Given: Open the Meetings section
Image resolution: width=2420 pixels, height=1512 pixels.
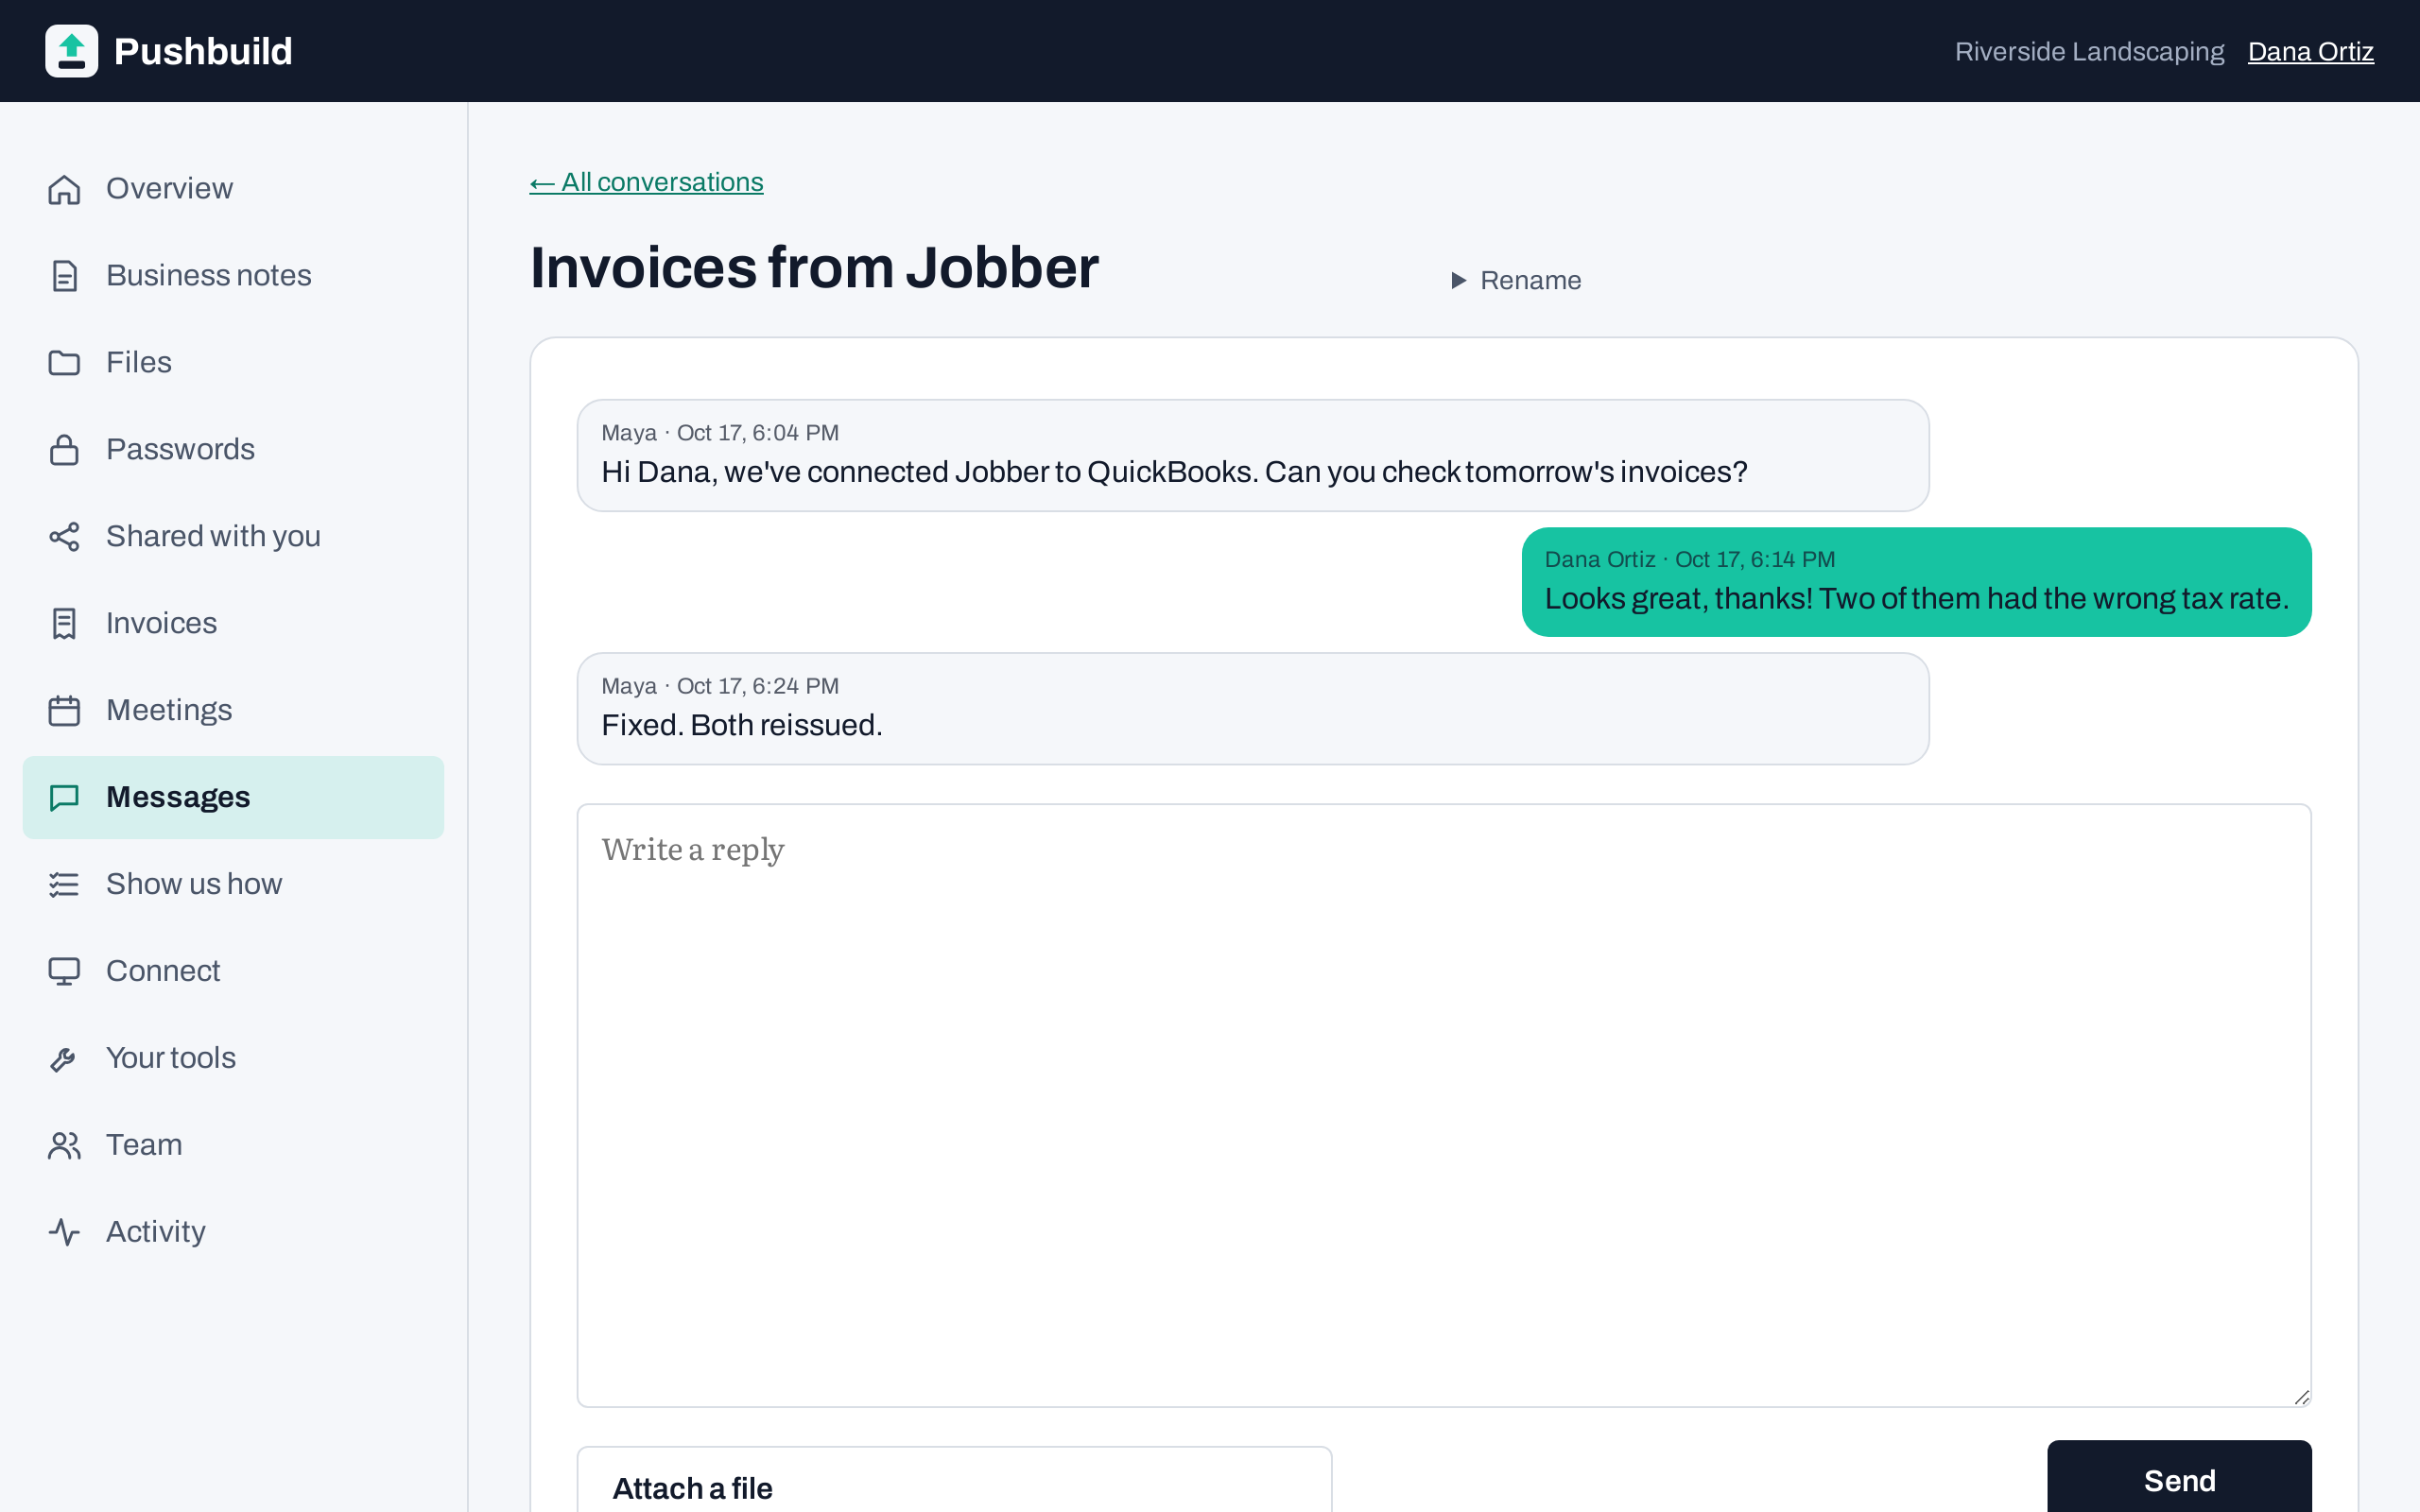Looking at the screenshot, I should [233, 711].
